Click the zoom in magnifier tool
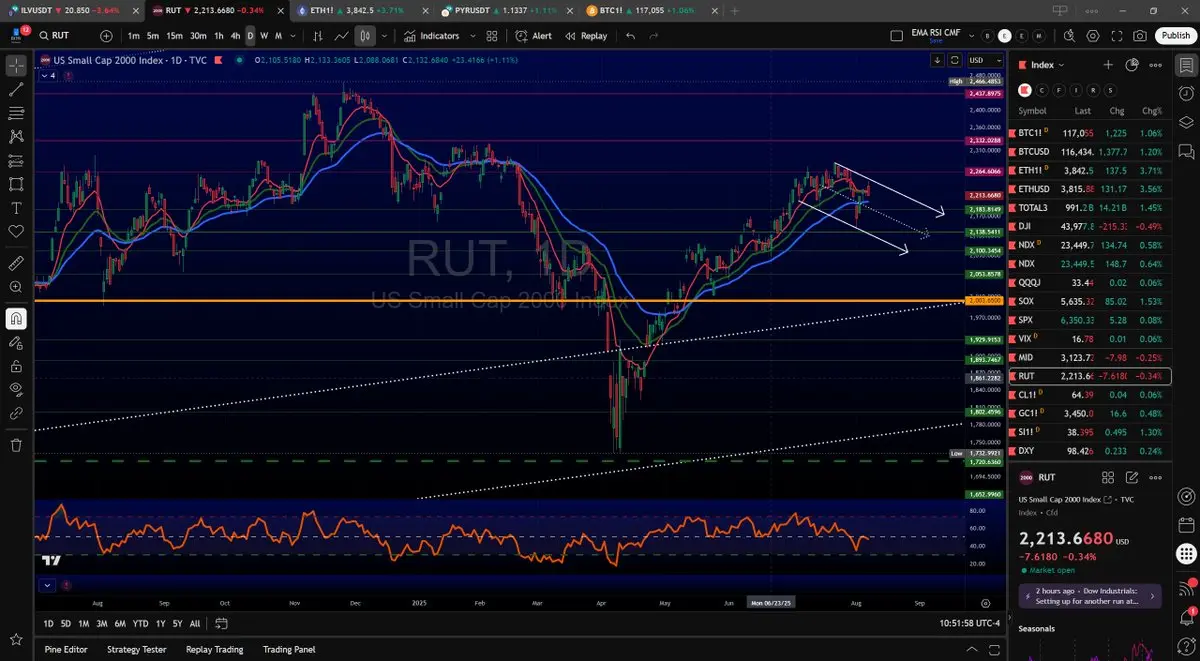This screenshot has width=1200, height=661. point(16,287)
